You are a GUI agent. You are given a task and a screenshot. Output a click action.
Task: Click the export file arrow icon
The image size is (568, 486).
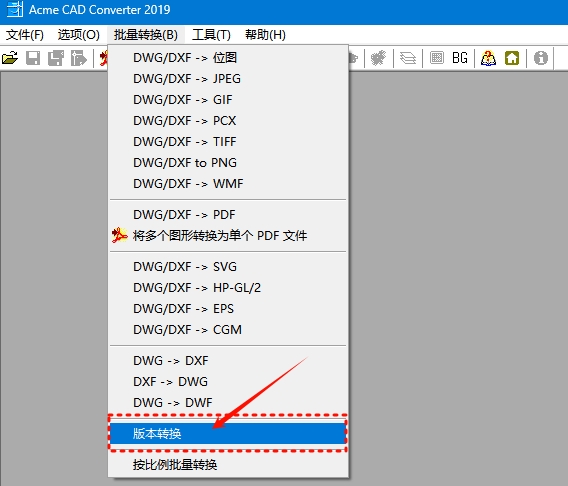coord(79,58)
